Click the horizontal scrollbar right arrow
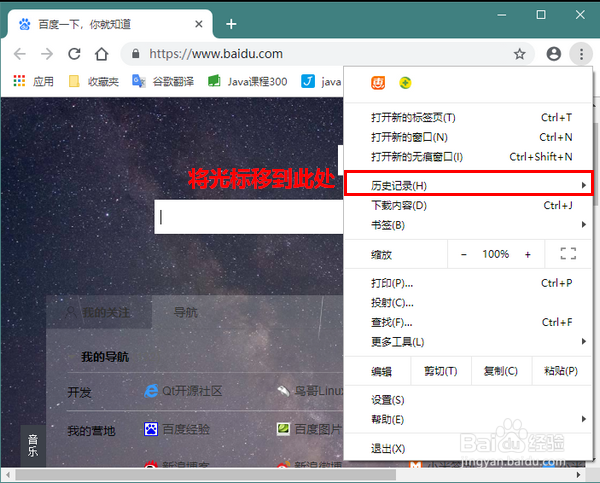The height and width of the screenshot is (483, 600). 578,475
